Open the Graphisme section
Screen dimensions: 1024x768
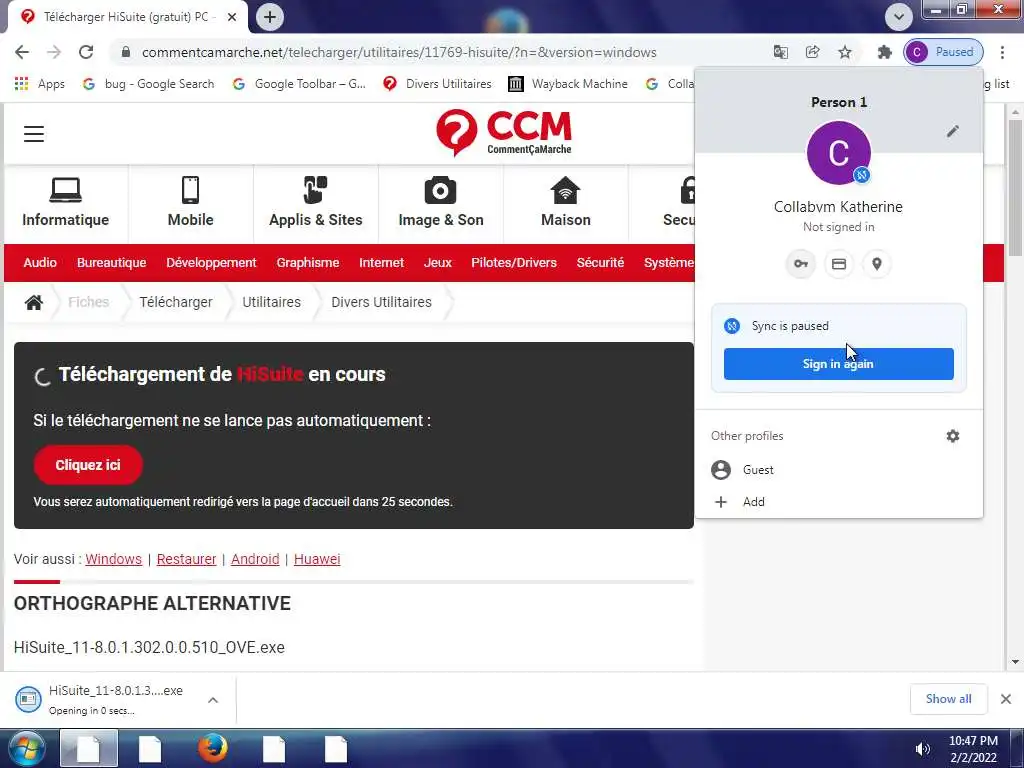pos(308,263)
